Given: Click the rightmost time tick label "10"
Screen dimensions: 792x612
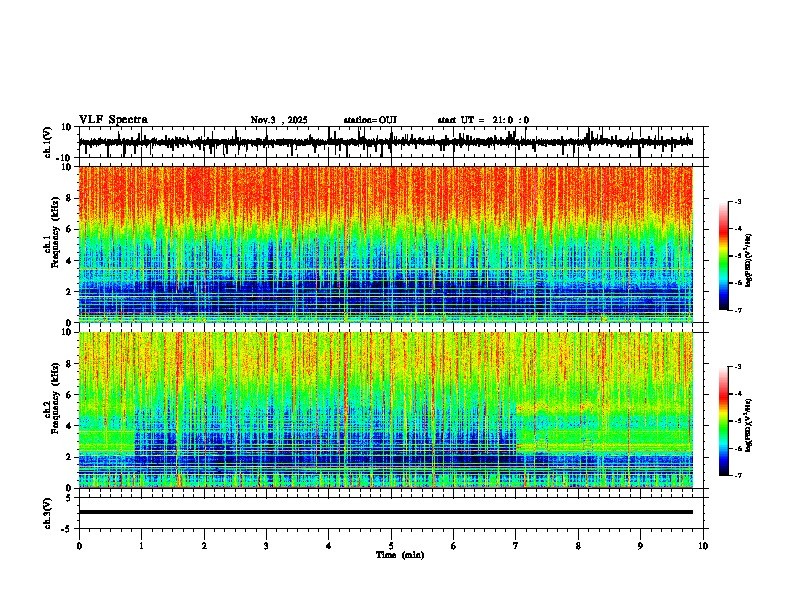Looking at the screenshot, I should tap(703, 546).
